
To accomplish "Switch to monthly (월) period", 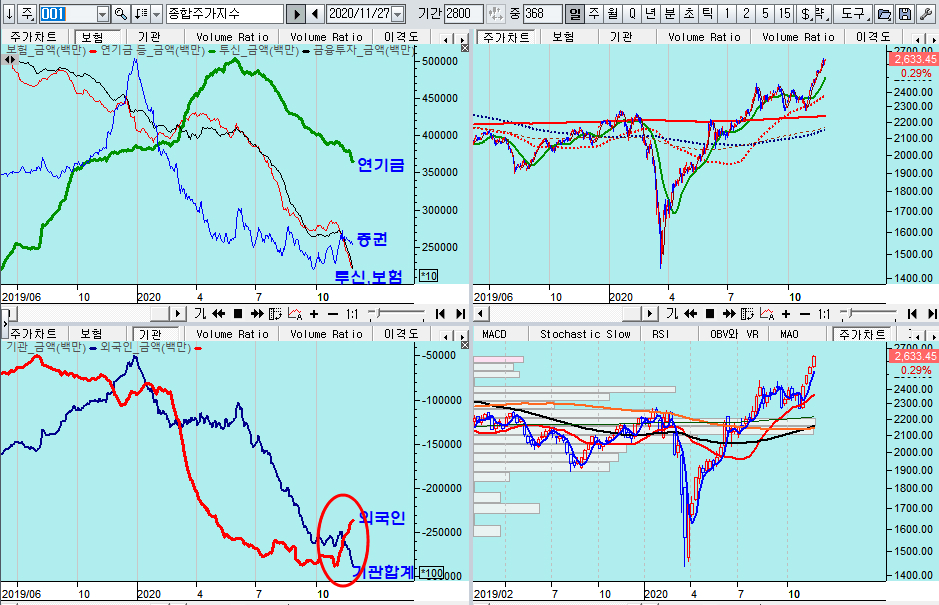I will click(x=612, y=14).
